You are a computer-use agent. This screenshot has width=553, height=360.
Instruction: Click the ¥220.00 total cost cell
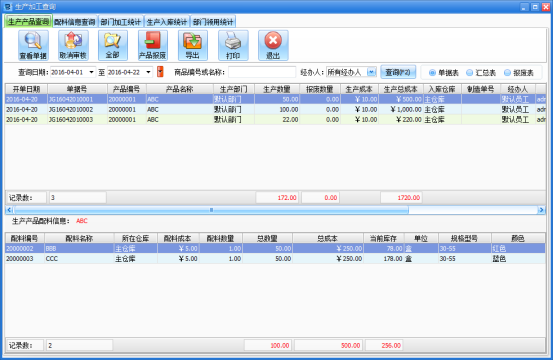click(x=401, y=120)
